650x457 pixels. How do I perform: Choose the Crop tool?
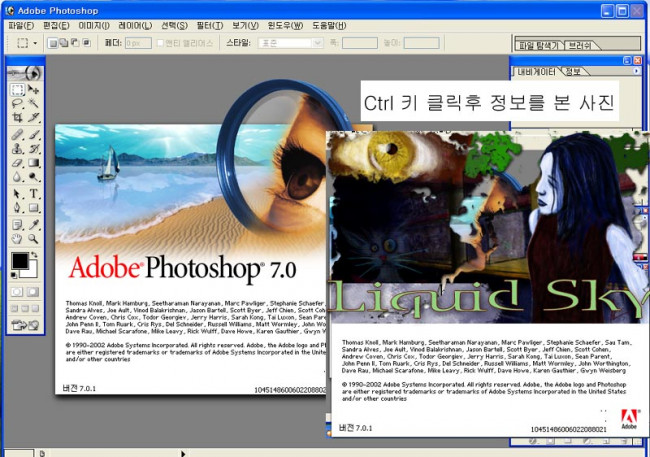coord(17,118)
